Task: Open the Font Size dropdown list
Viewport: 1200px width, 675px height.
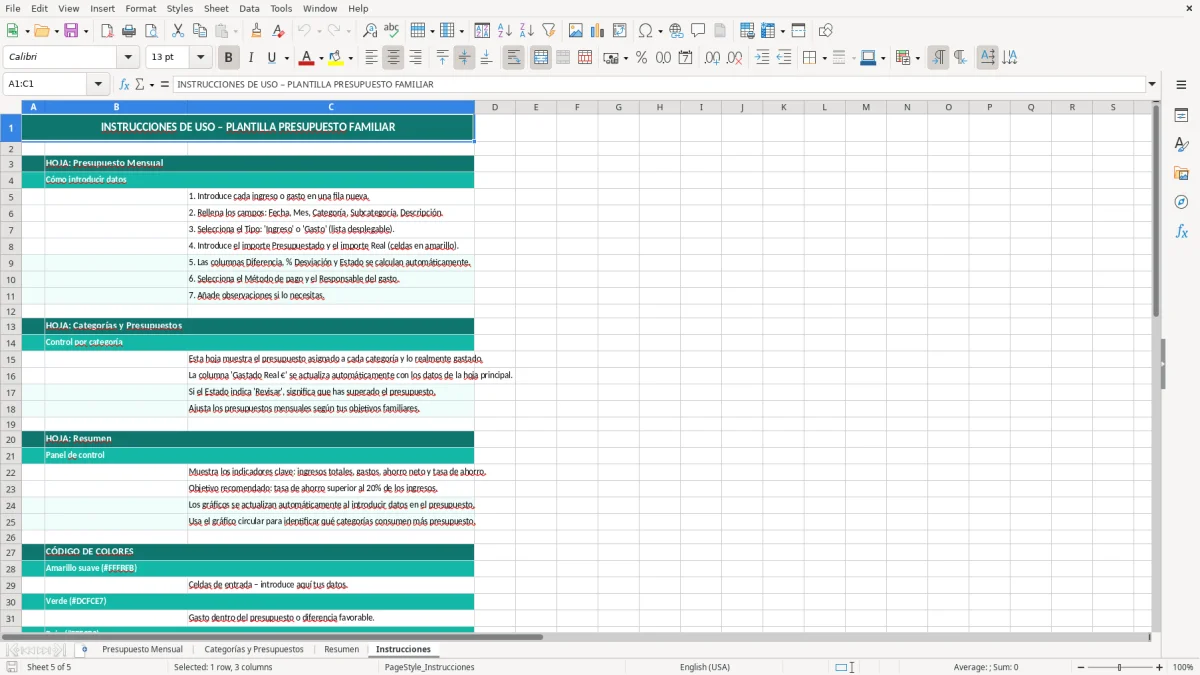Action: pyautogui.click(x=201, y=58)
